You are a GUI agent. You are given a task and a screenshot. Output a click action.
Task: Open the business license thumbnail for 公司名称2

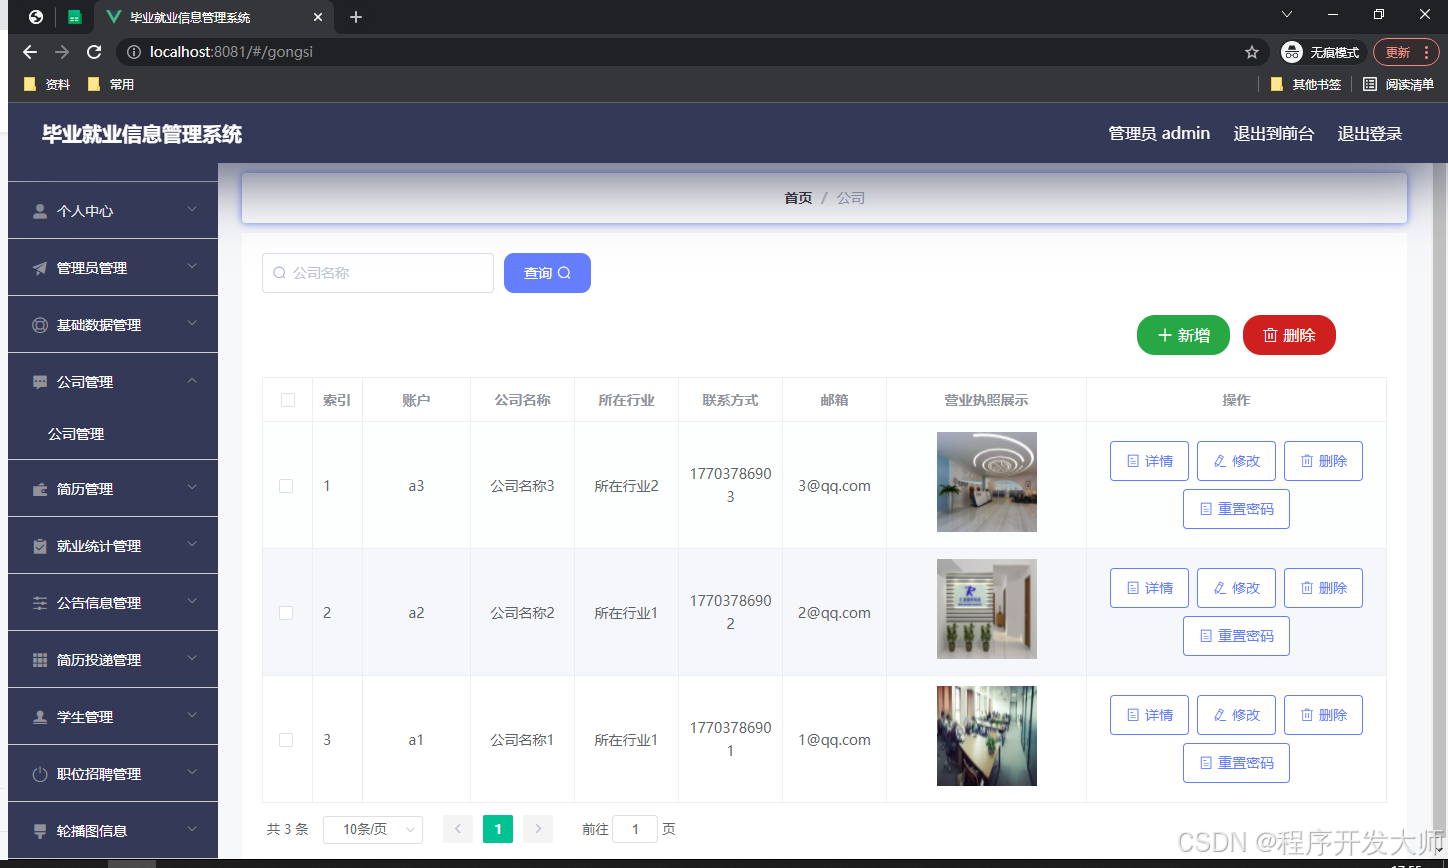[986, 609]
